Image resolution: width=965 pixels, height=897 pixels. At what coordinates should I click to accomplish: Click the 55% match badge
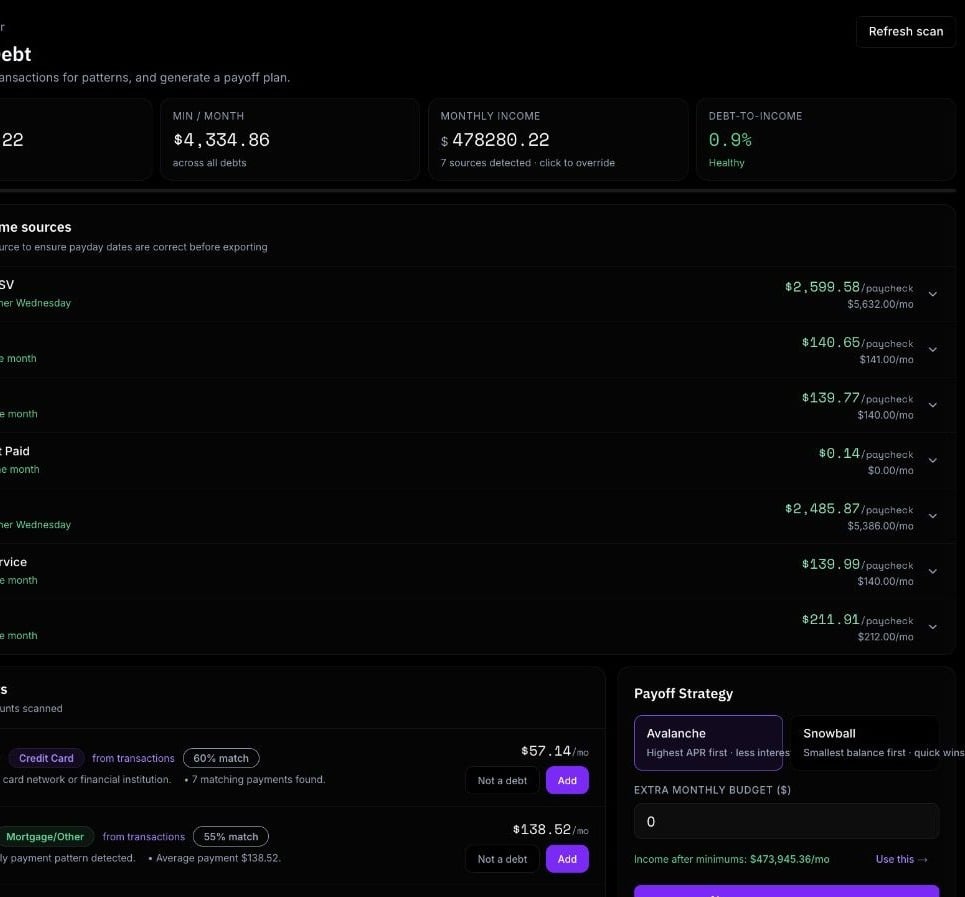coord(231,837)
